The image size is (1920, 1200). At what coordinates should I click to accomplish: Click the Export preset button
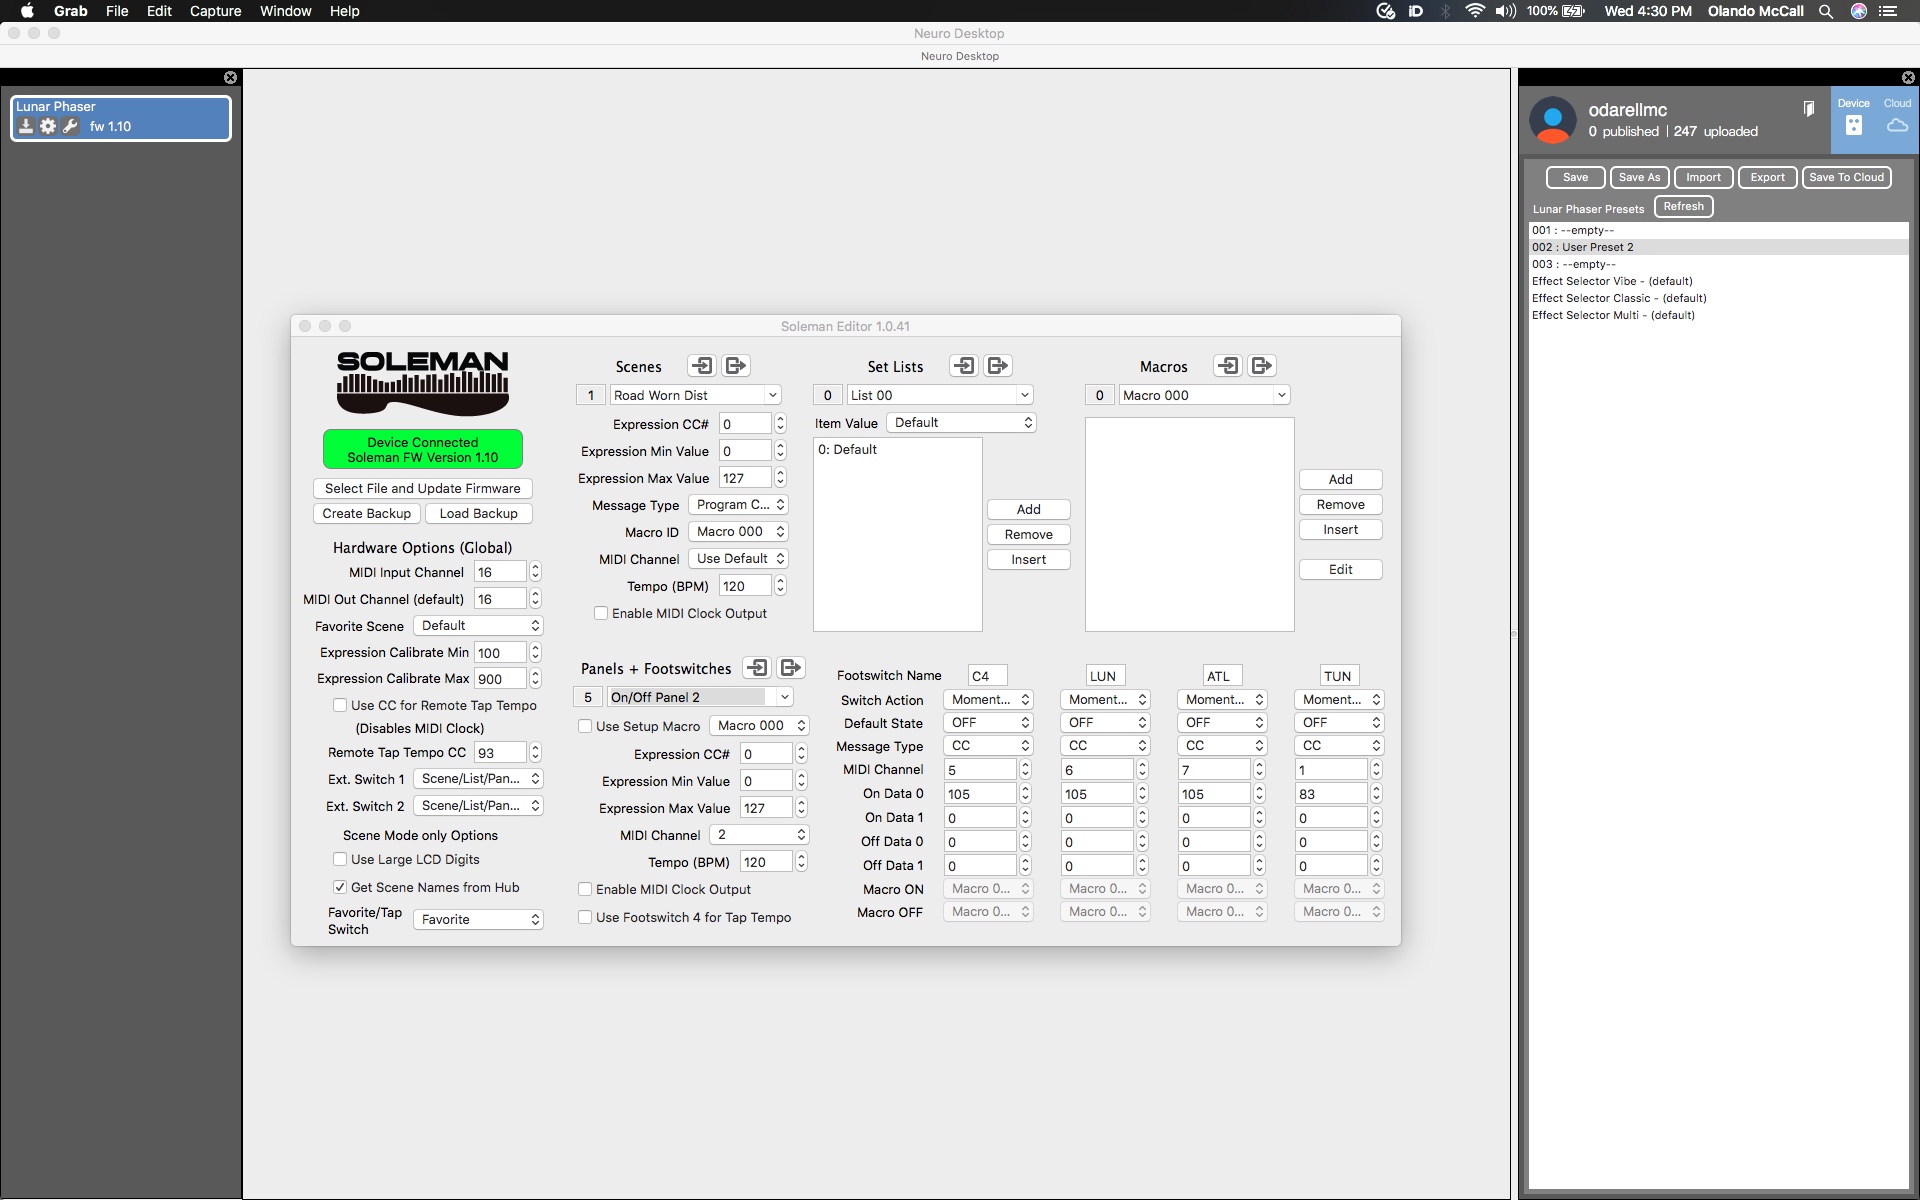point(1768,177)
